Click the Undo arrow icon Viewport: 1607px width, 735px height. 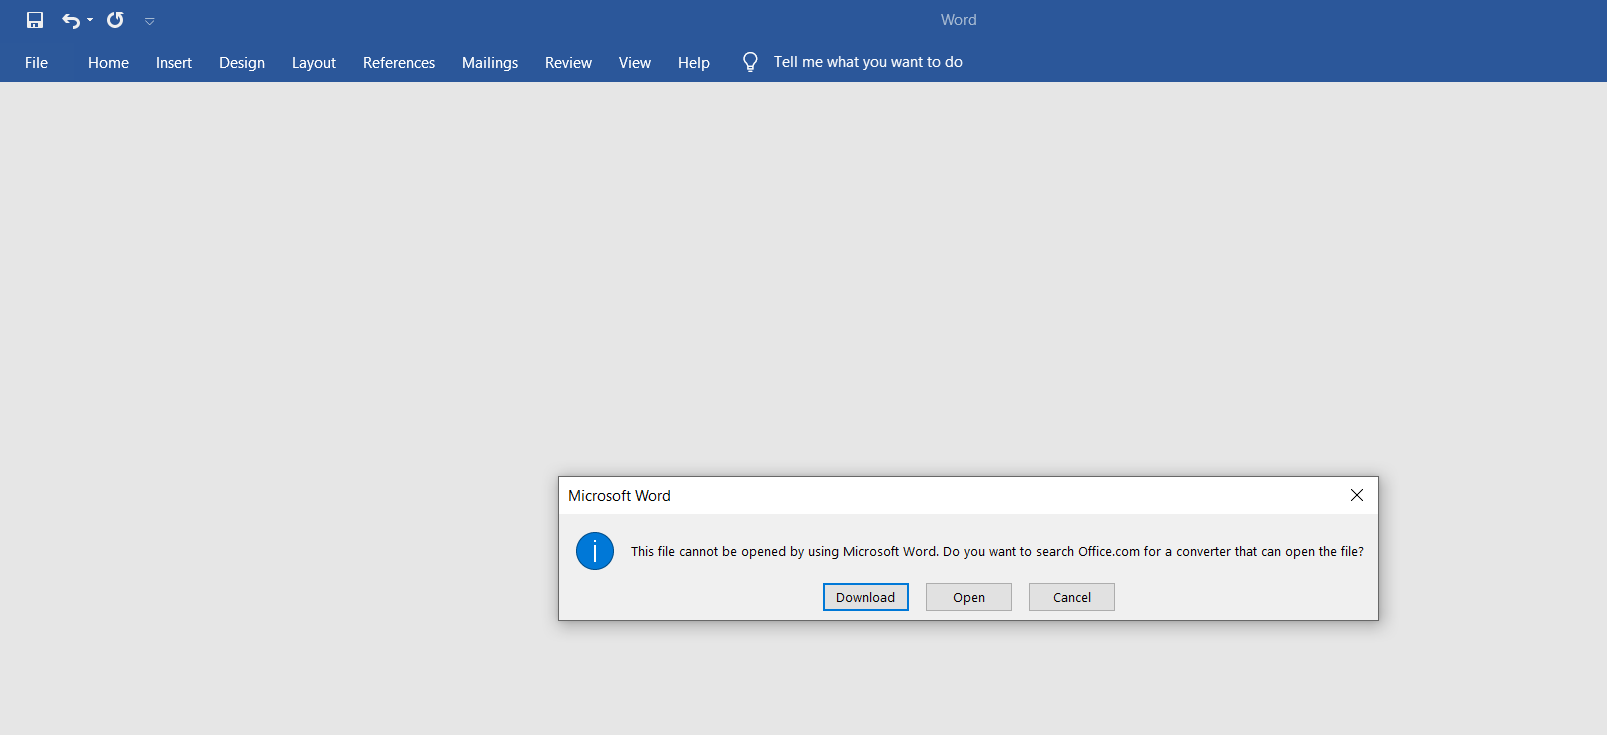click(x=71, y=20)
